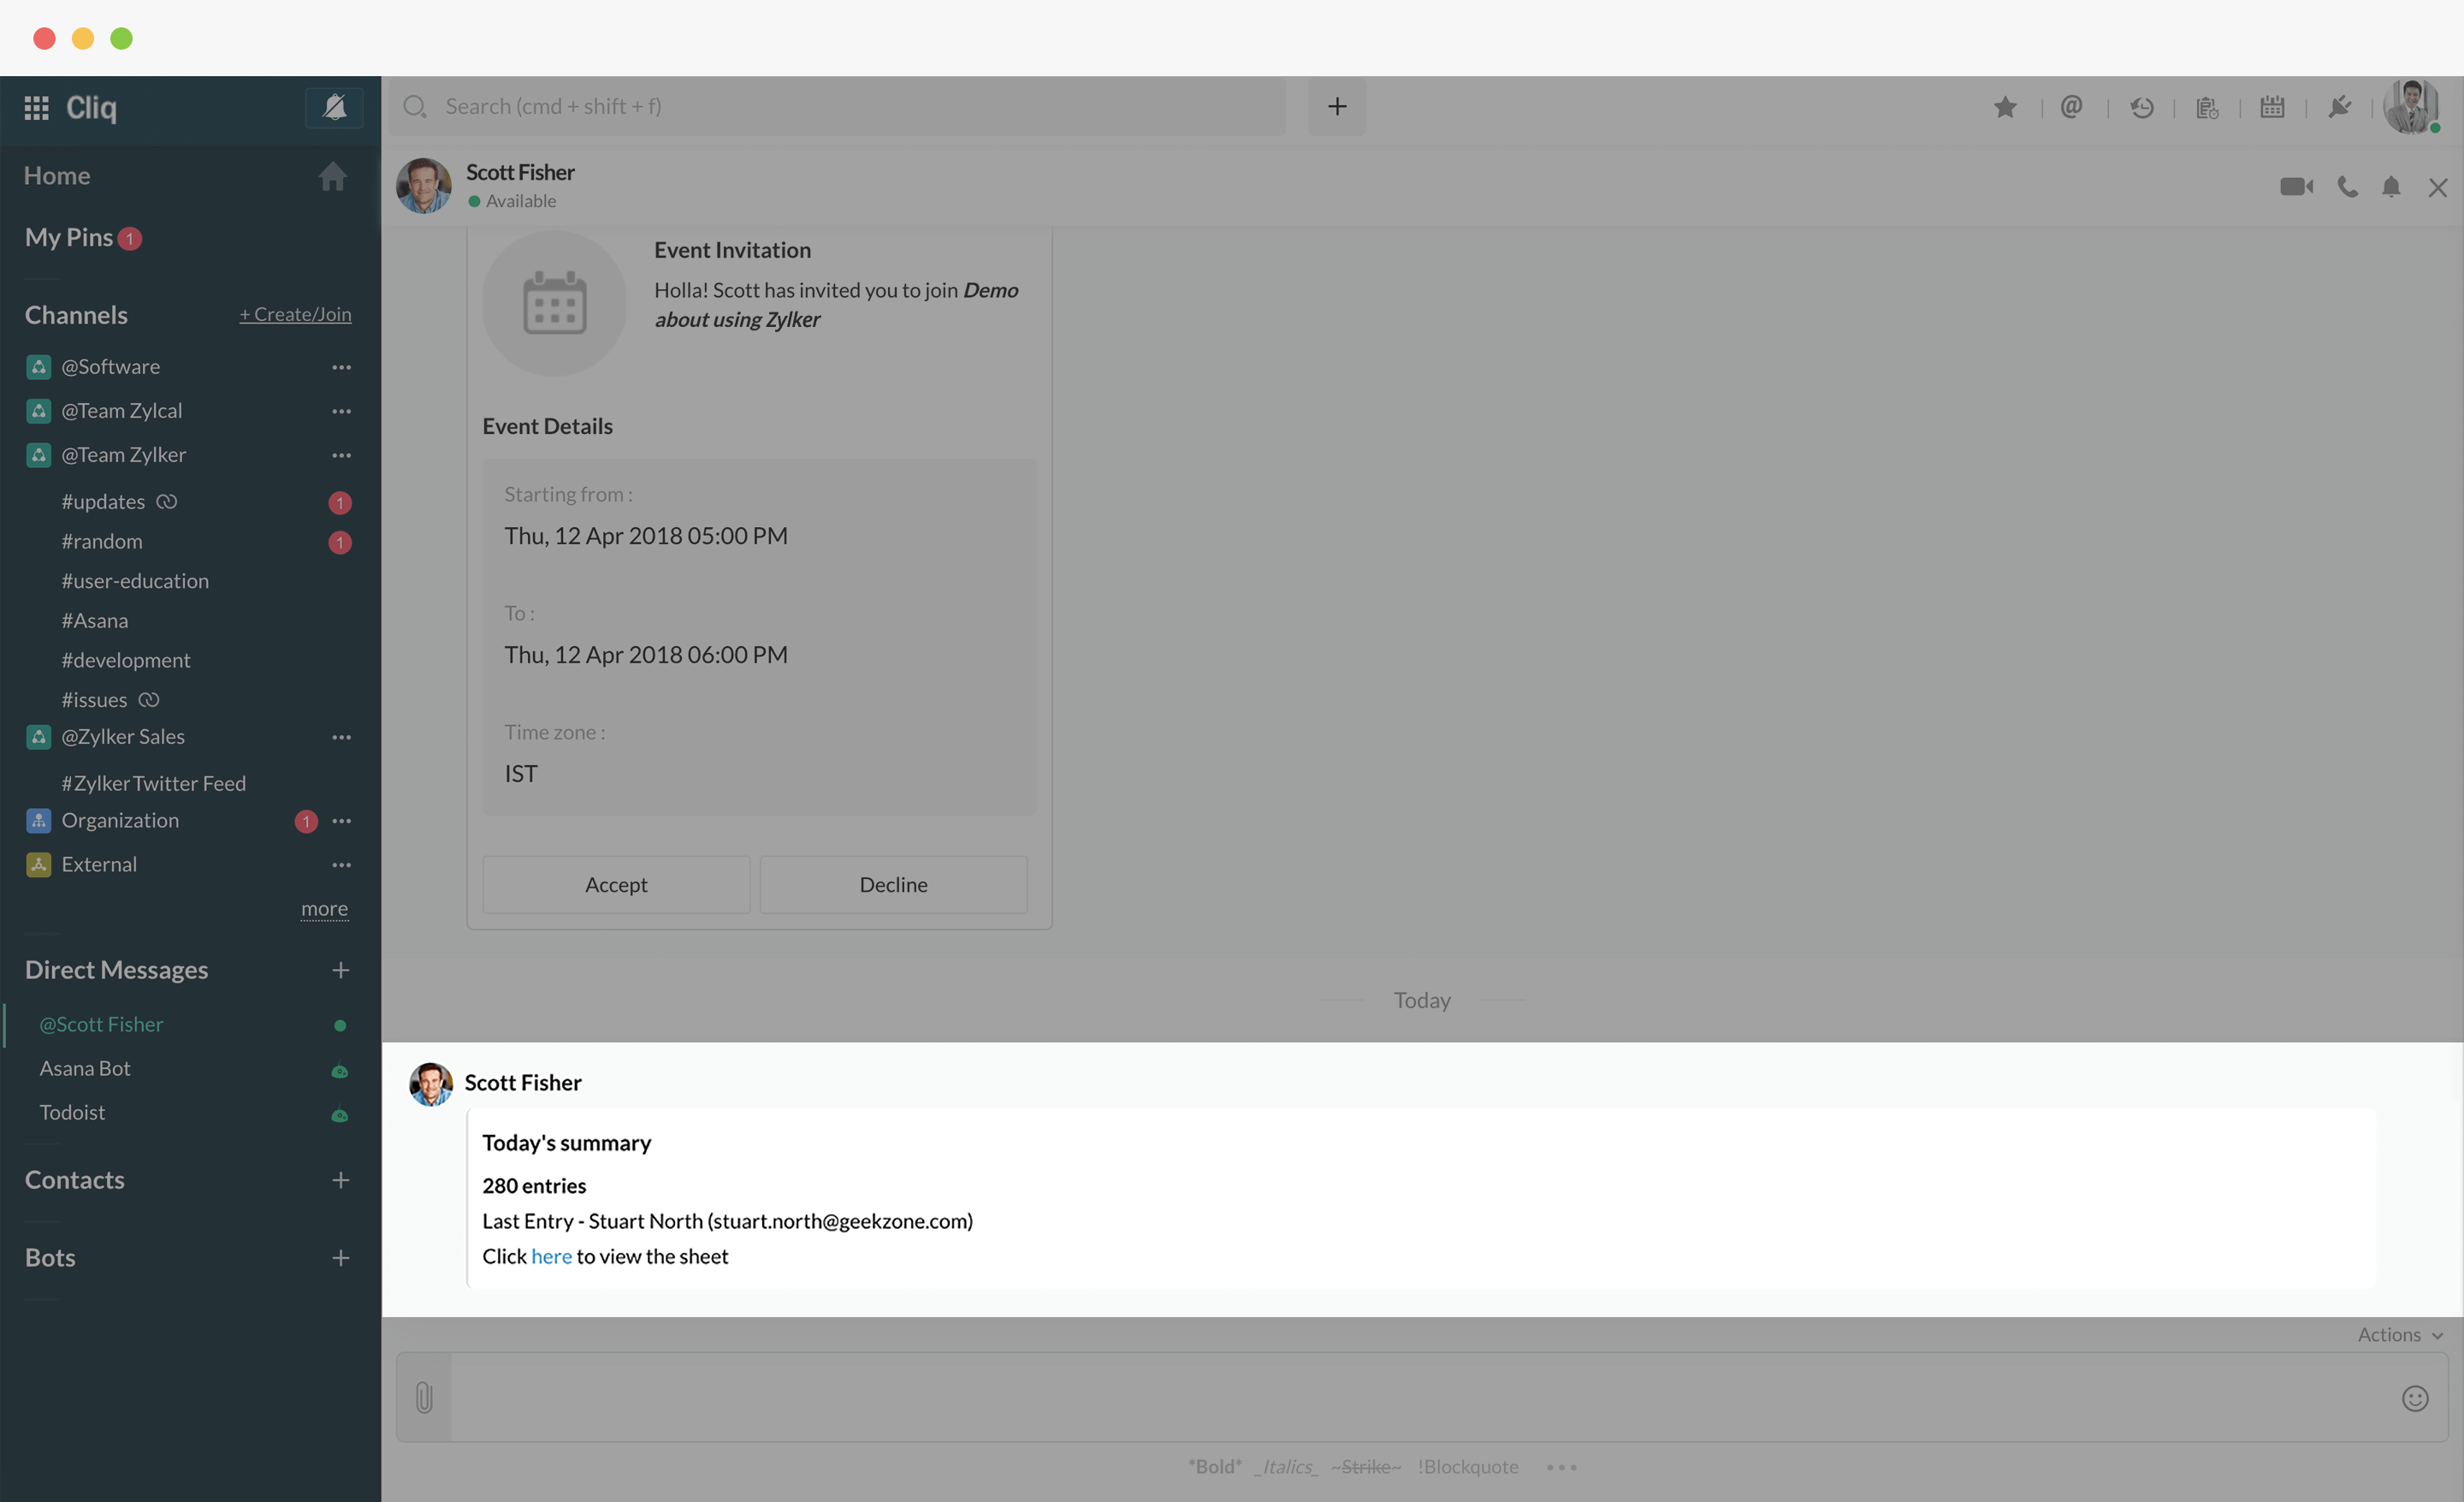2464x1502 pixels.
Task: Open the Actions dropdown above the message box
Action: point(2399,1334)
